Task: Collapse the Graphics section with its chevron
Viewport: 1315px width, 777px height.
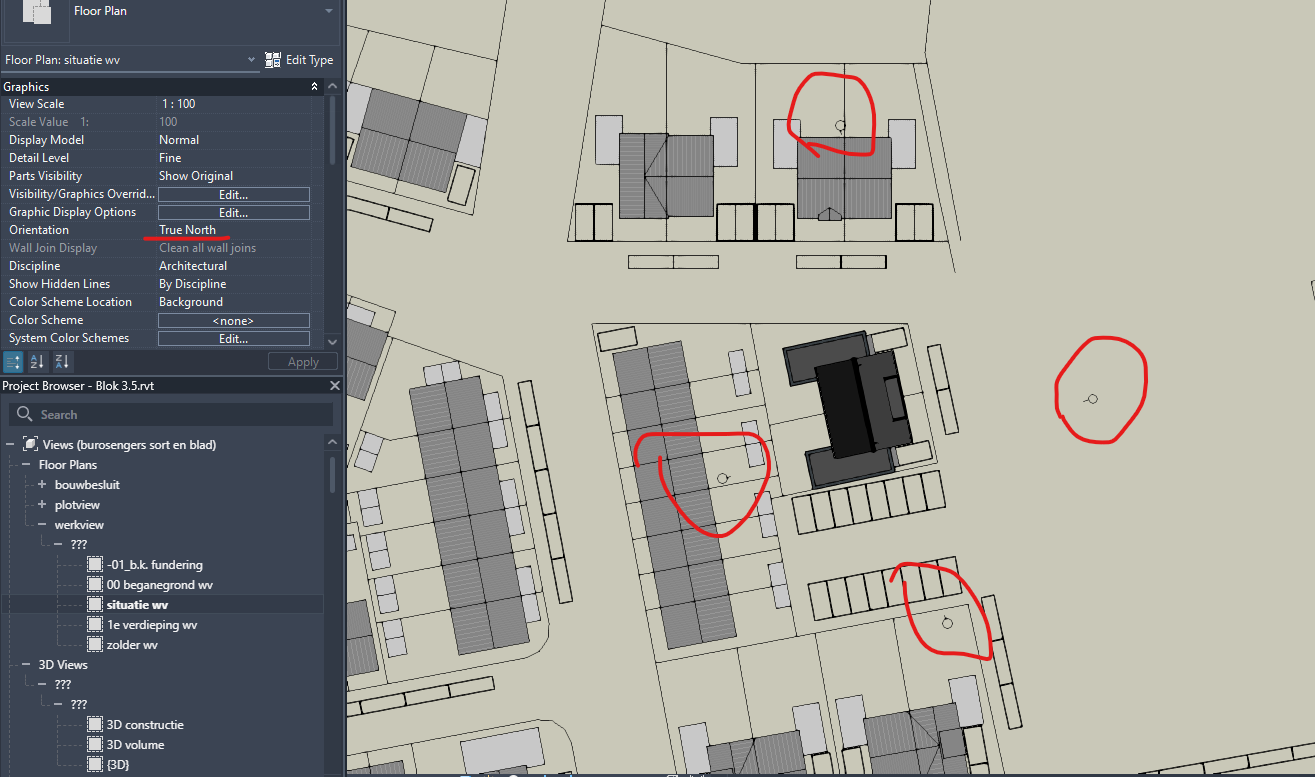Action: (x=314, y=86)
